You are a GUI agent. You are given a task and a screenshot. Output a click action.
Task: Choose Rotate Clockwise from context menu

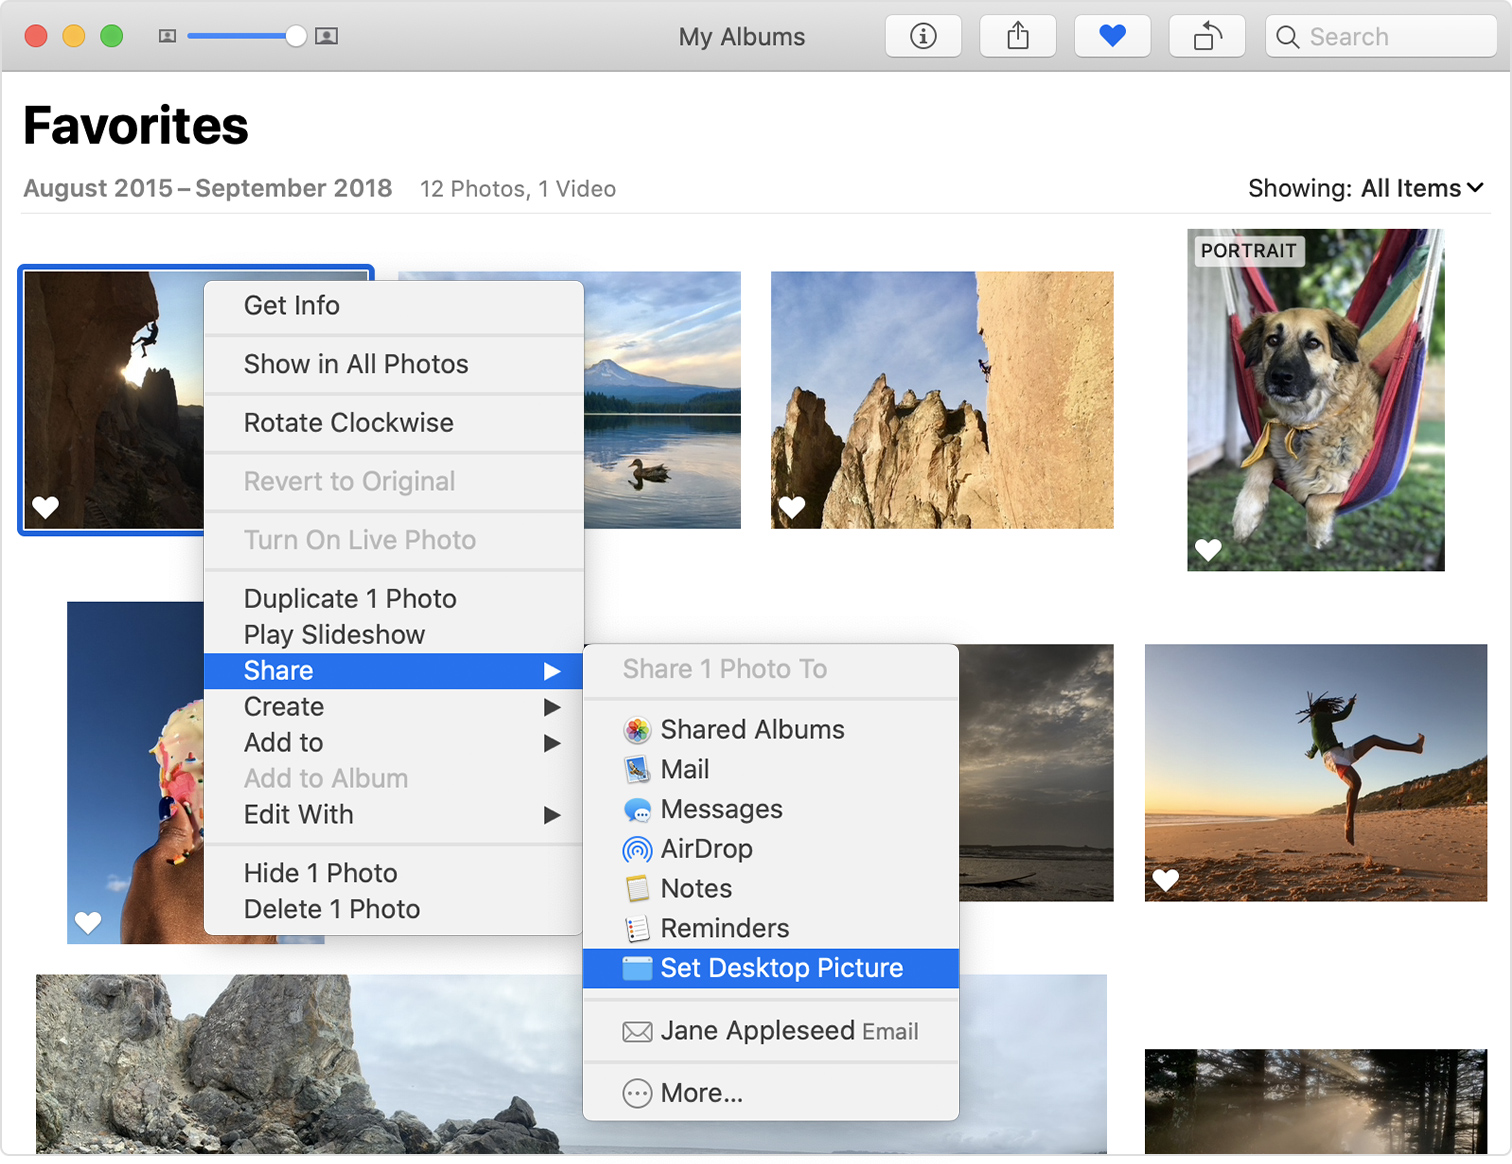[348, 423]
